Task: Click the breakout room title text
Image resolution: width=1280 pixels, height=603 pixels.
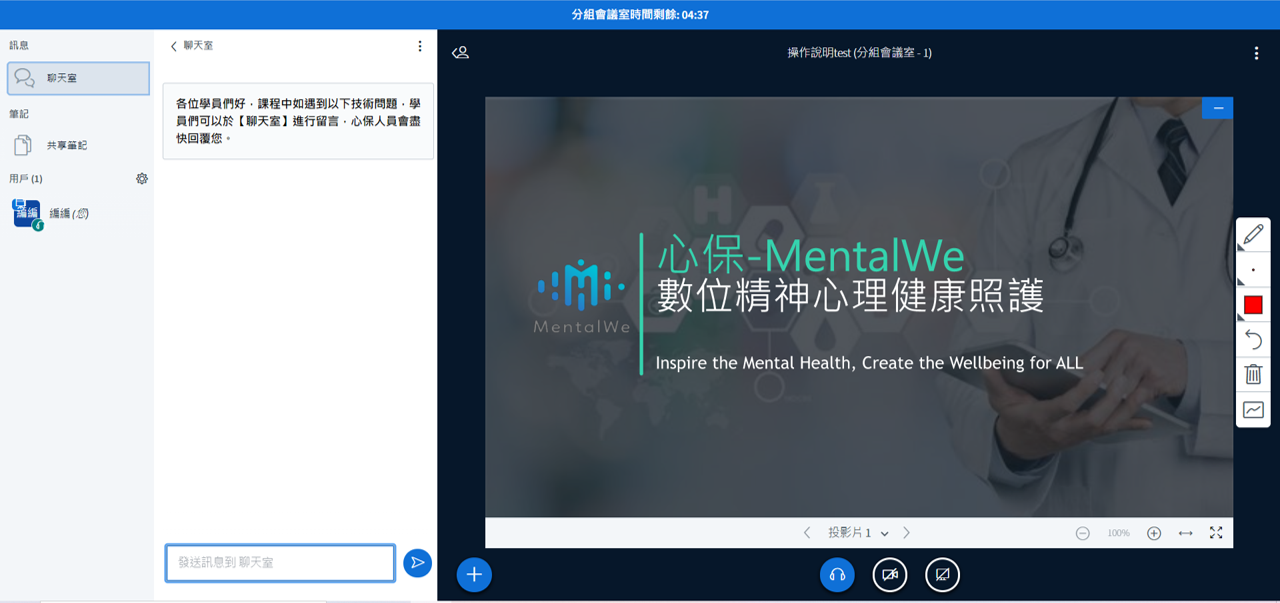Action: tap(859, 53)
